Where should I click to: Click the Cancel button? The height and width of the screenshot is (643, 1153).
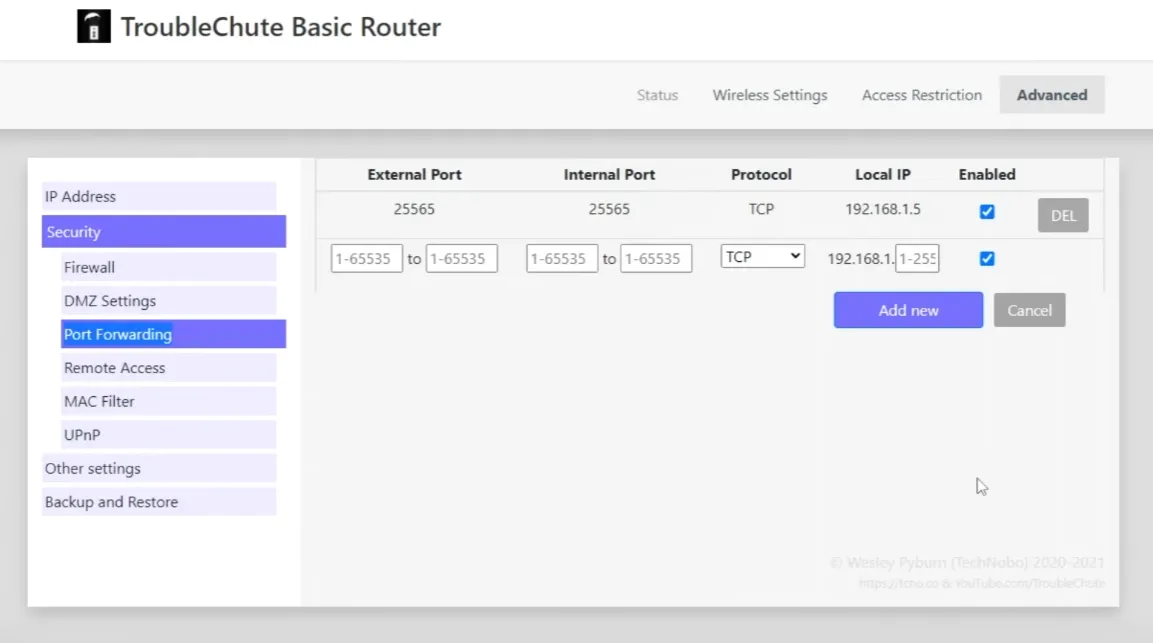pyautogui.click(x=1029, y=310)
